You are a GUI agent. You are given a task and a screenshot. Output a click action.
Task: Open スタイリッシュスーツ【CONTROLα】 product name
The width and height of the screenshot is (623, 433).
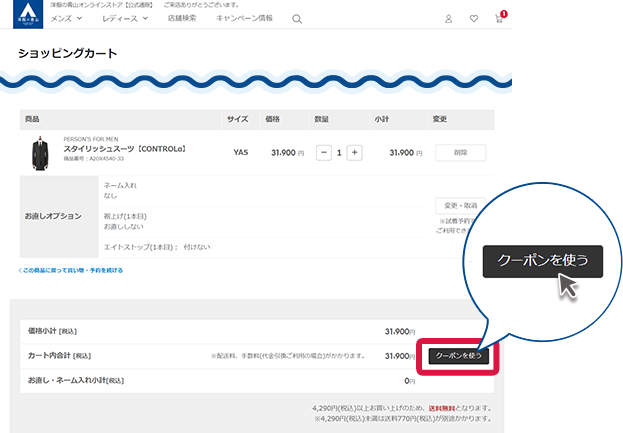125,149
